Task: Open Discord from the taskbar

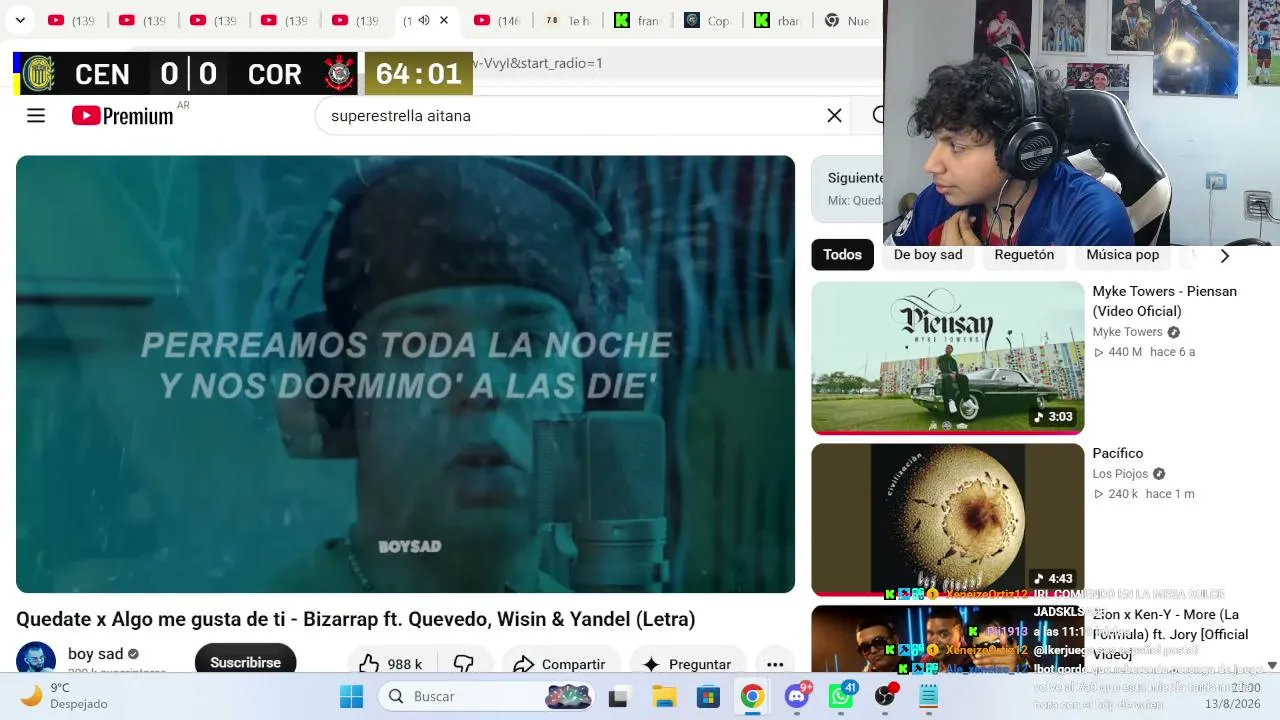Action: [797, 697]
